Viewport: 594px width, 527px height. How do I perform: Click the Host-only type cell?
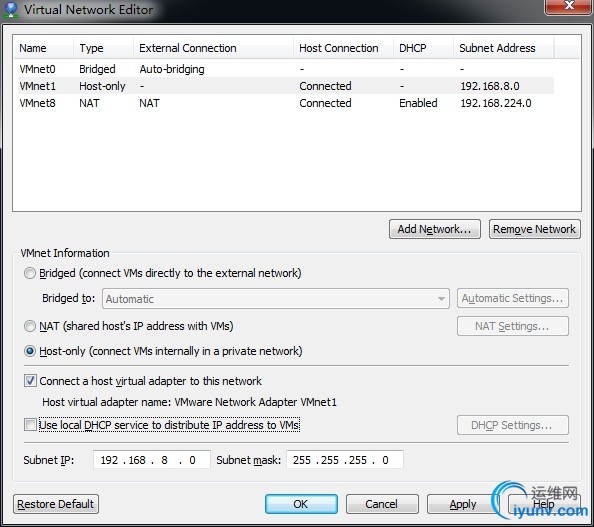point(102,86)
